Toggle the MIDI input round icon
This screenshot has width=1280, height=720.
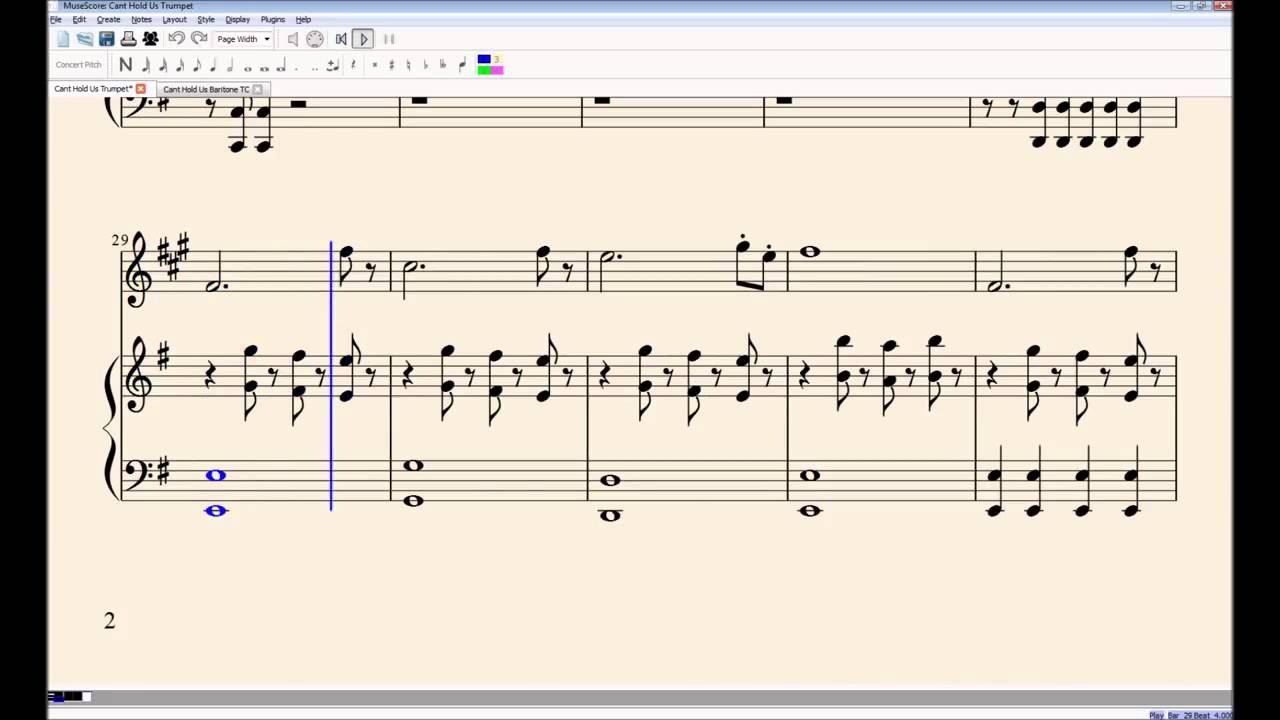click(315, 39)
